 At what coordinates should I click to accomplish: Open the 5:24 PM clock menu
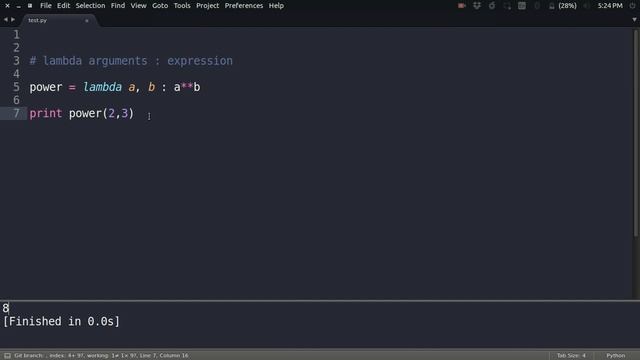click(x=610, y=6)
